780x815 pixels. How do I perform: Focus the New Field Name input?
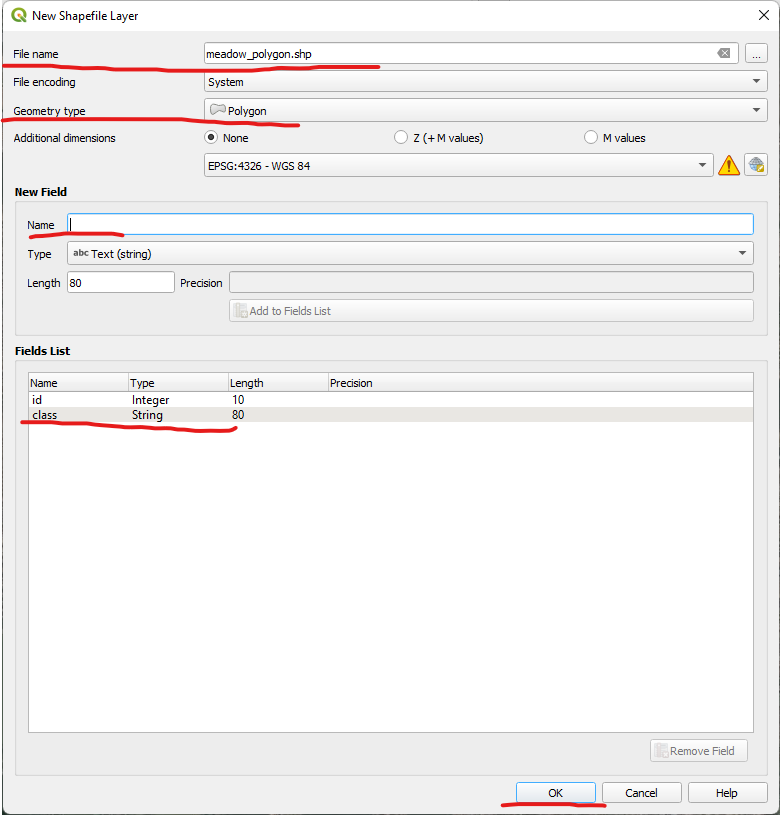(x=410, y=224)
